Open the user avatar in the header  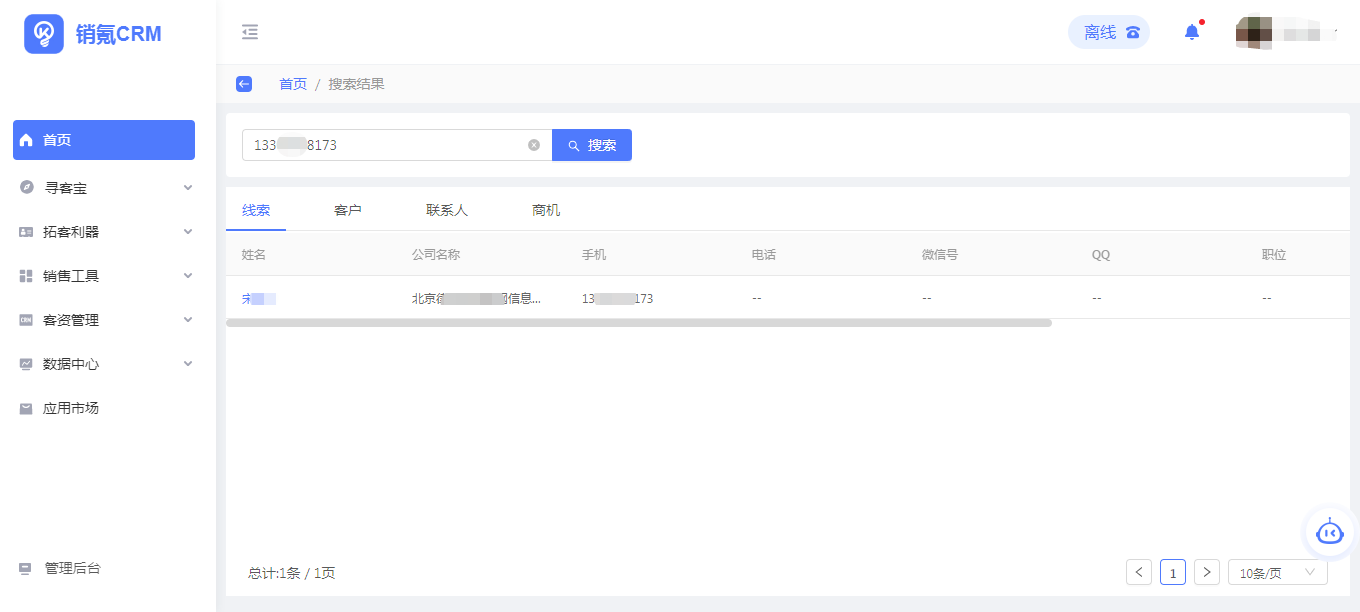point(1254,32)
